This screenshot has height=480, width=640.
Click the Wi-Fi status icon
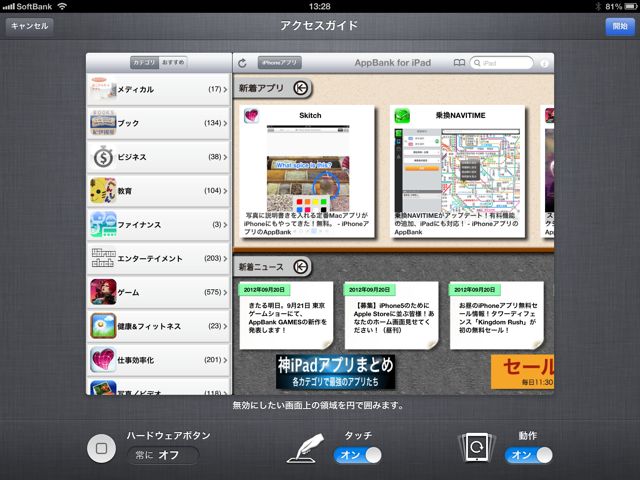[62, 6]
